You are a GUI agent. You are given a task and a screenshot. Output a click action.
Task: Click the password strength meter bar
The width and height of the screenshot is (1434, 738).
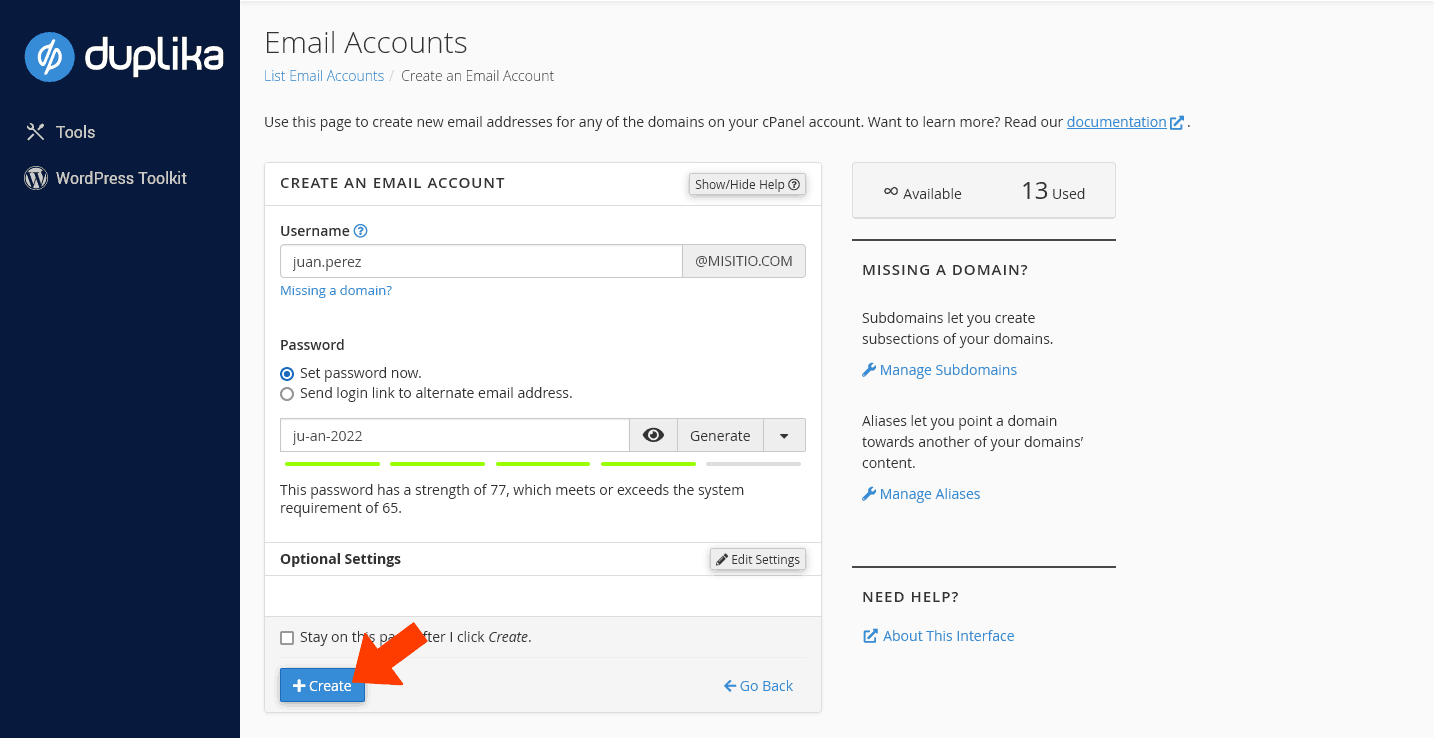[x=542, y=464]
